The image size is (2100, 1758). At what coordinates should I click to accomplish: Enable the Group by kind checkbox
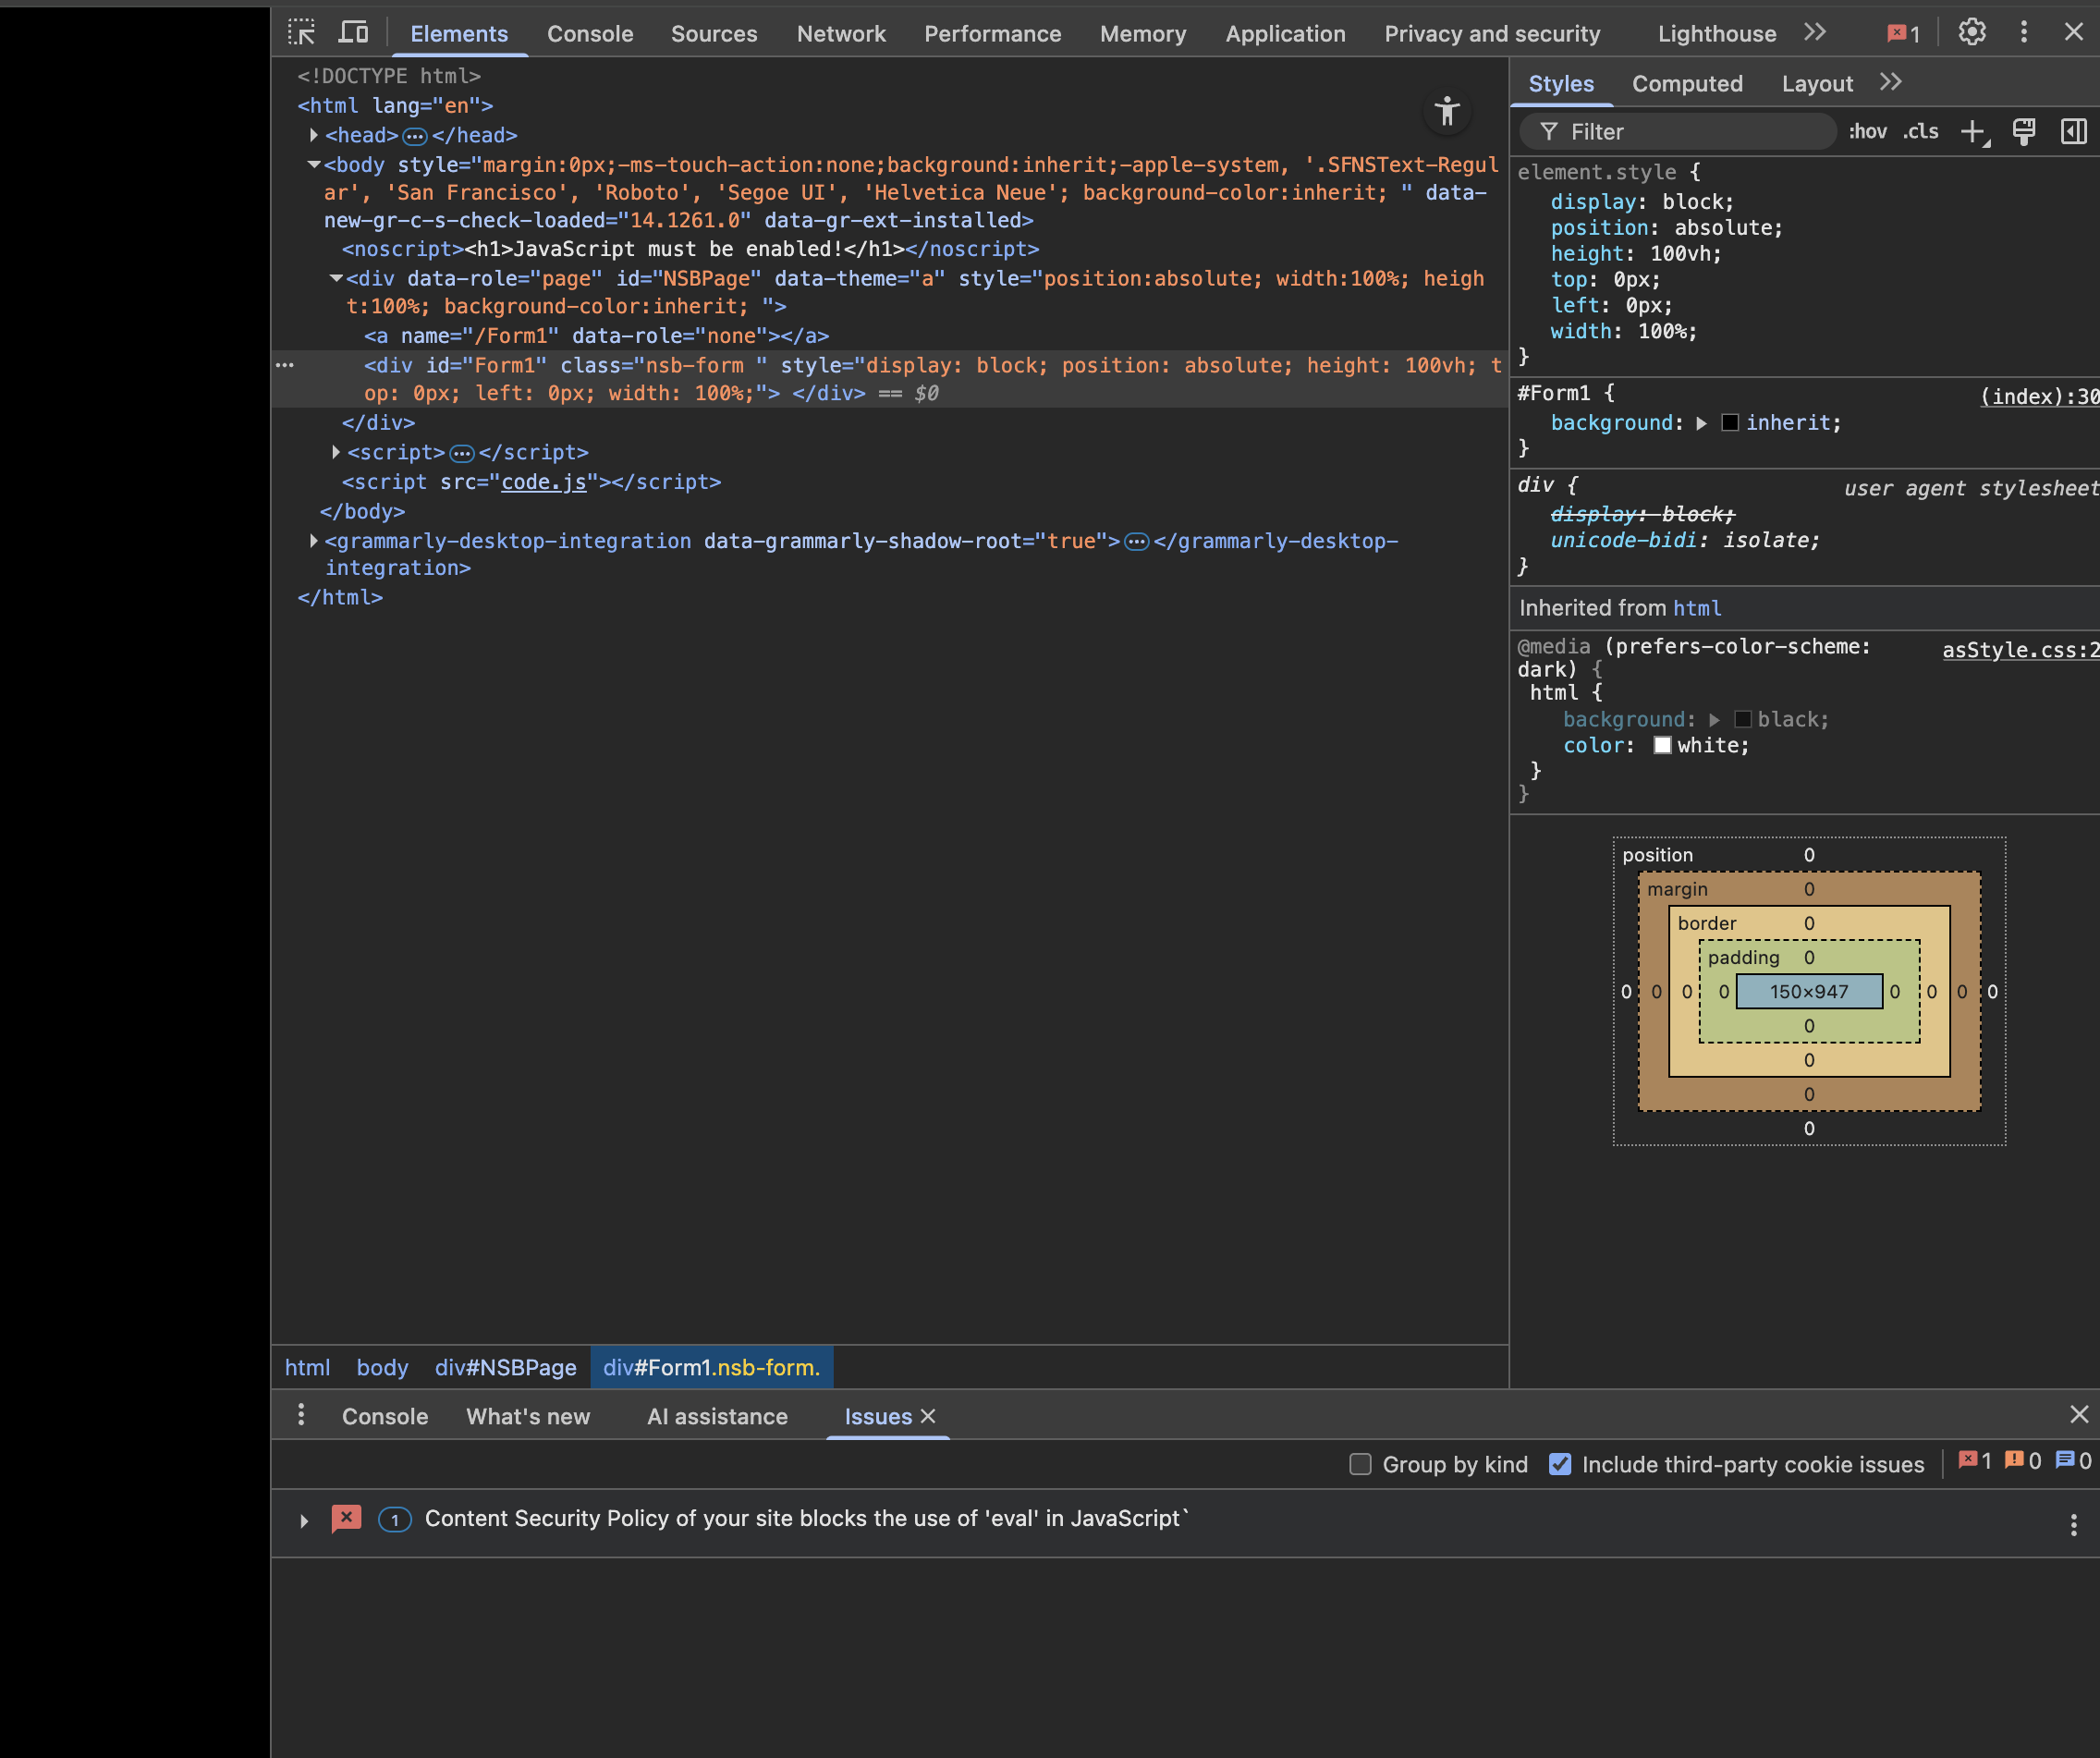point(1360,1464)
